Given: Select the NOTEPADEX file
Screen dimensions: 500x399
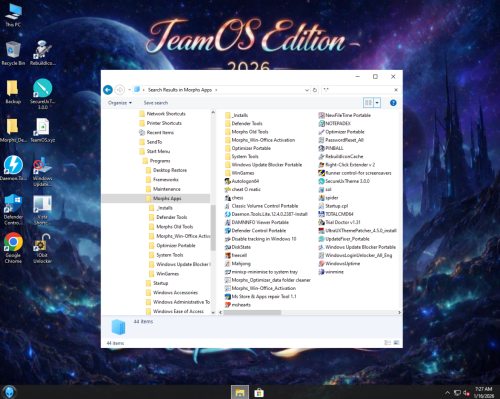Looking at the screenshot, I should (335, 123).
